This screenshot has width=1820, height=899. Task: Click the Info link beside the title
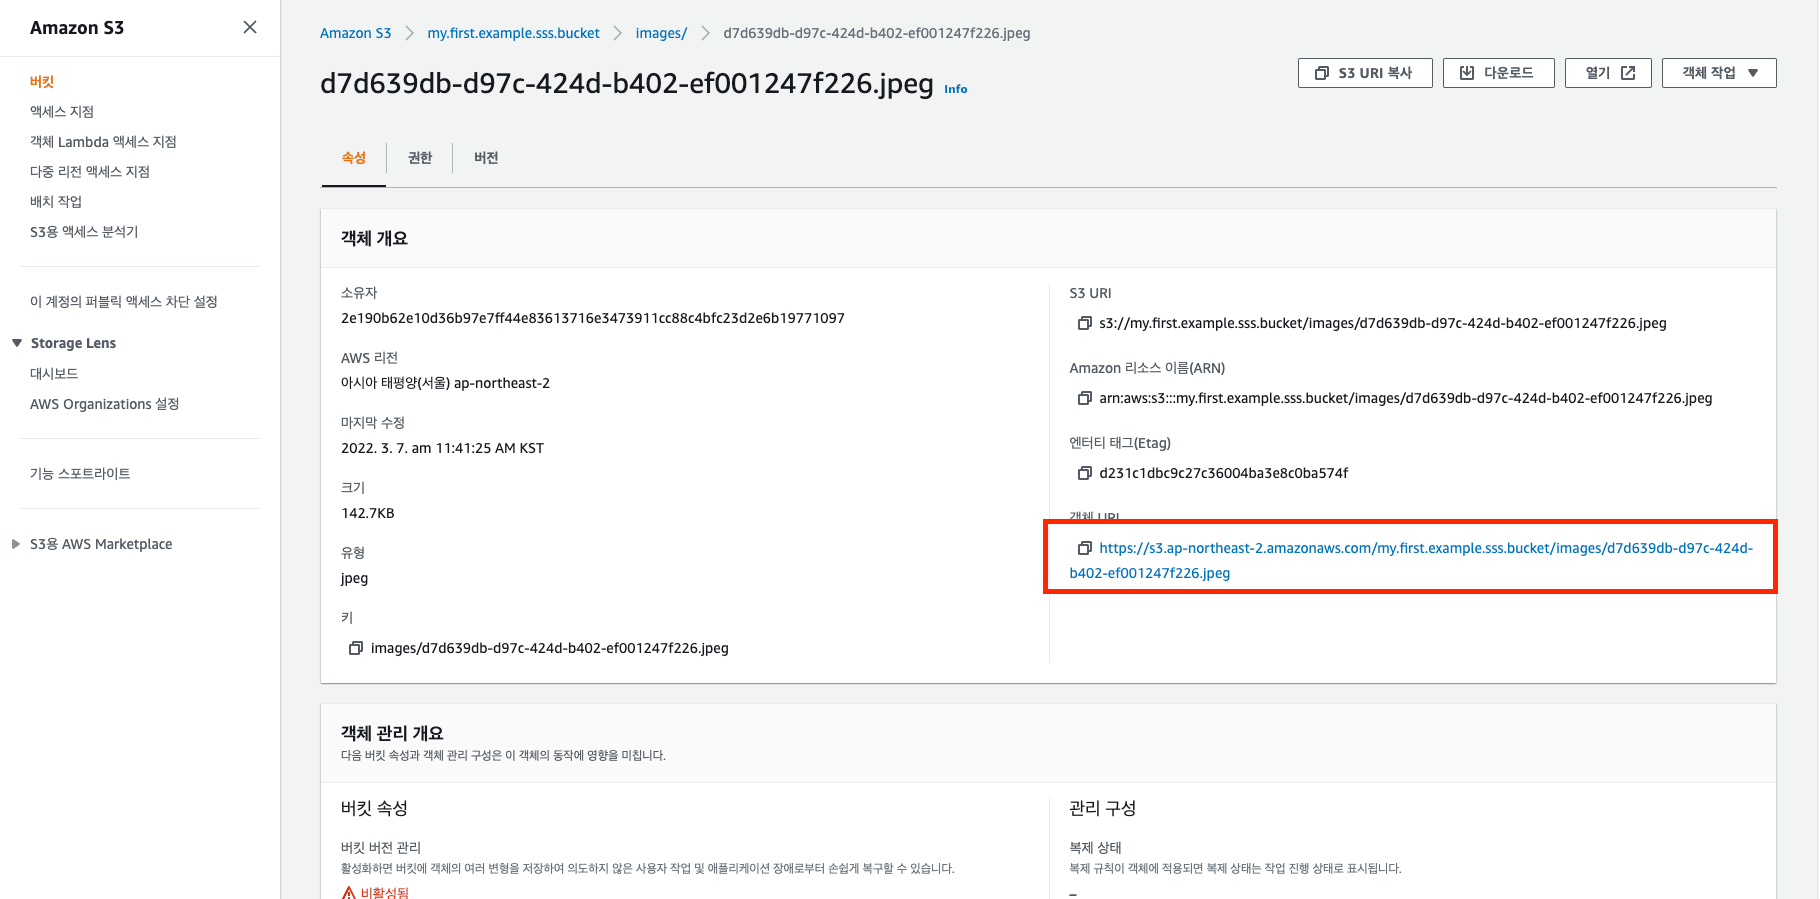(956, 89)
